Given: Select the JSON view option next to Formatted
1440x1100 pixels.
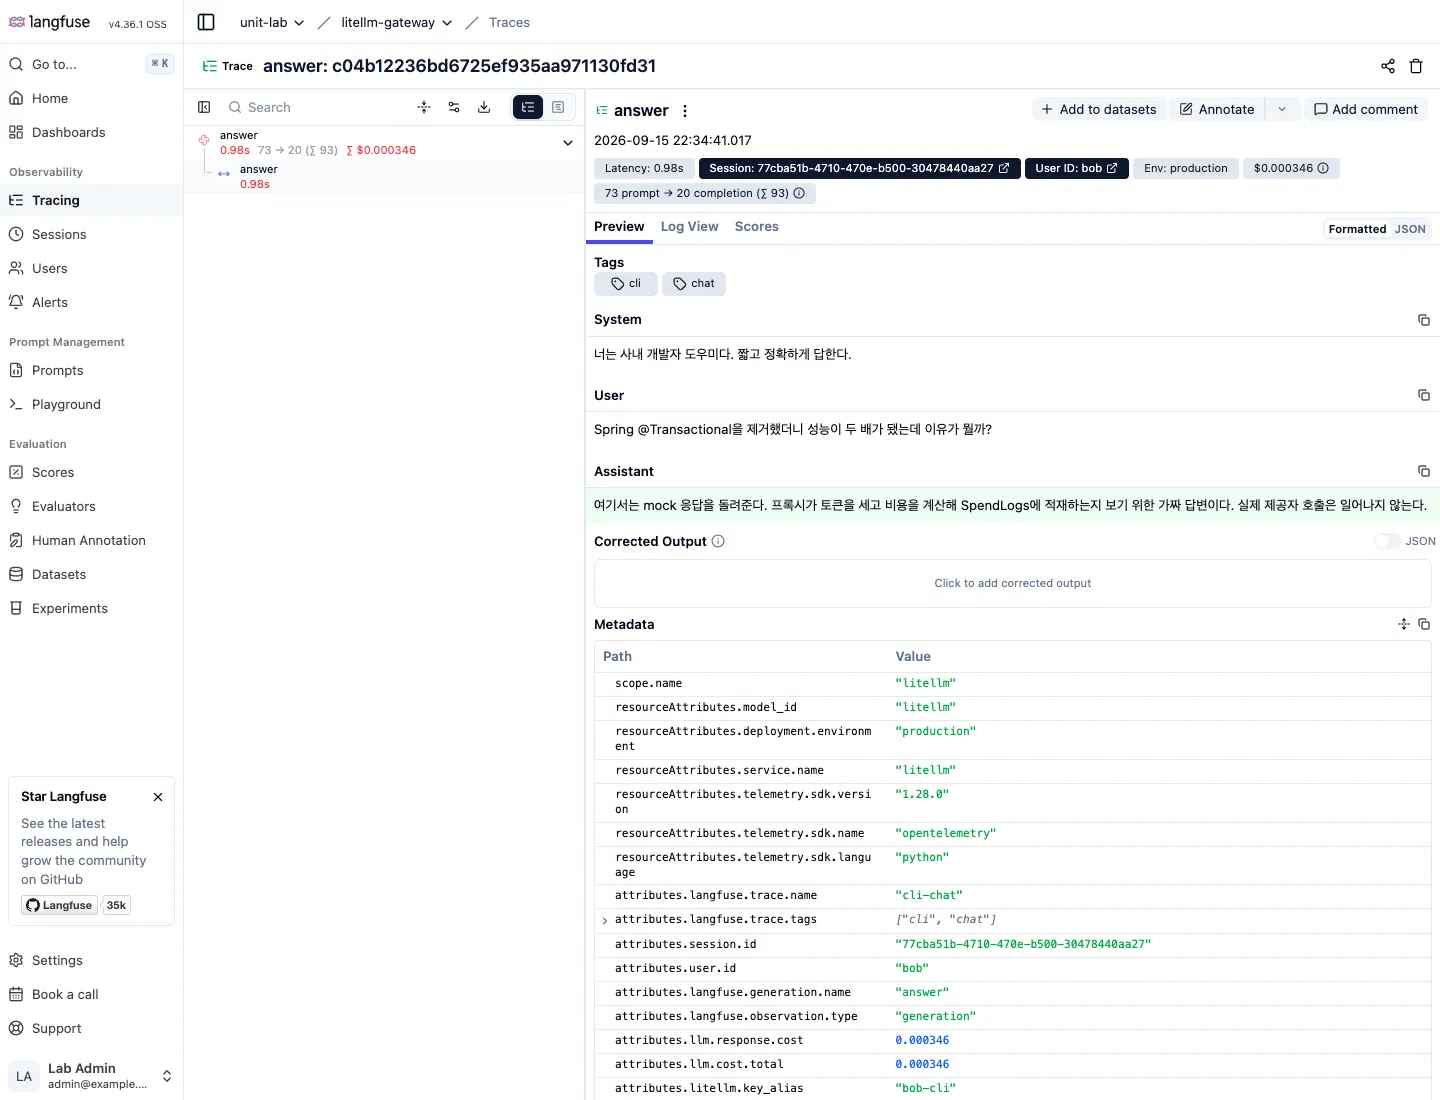Looking at the screenshot, I should coord(1410,229).
